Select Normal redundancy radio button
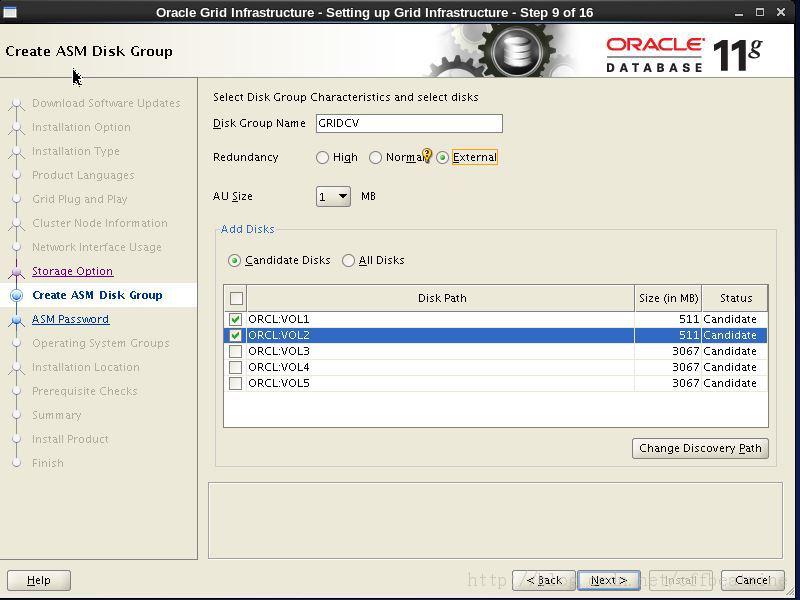Viewport: 800px width, 600px height. tap(376, 158)
